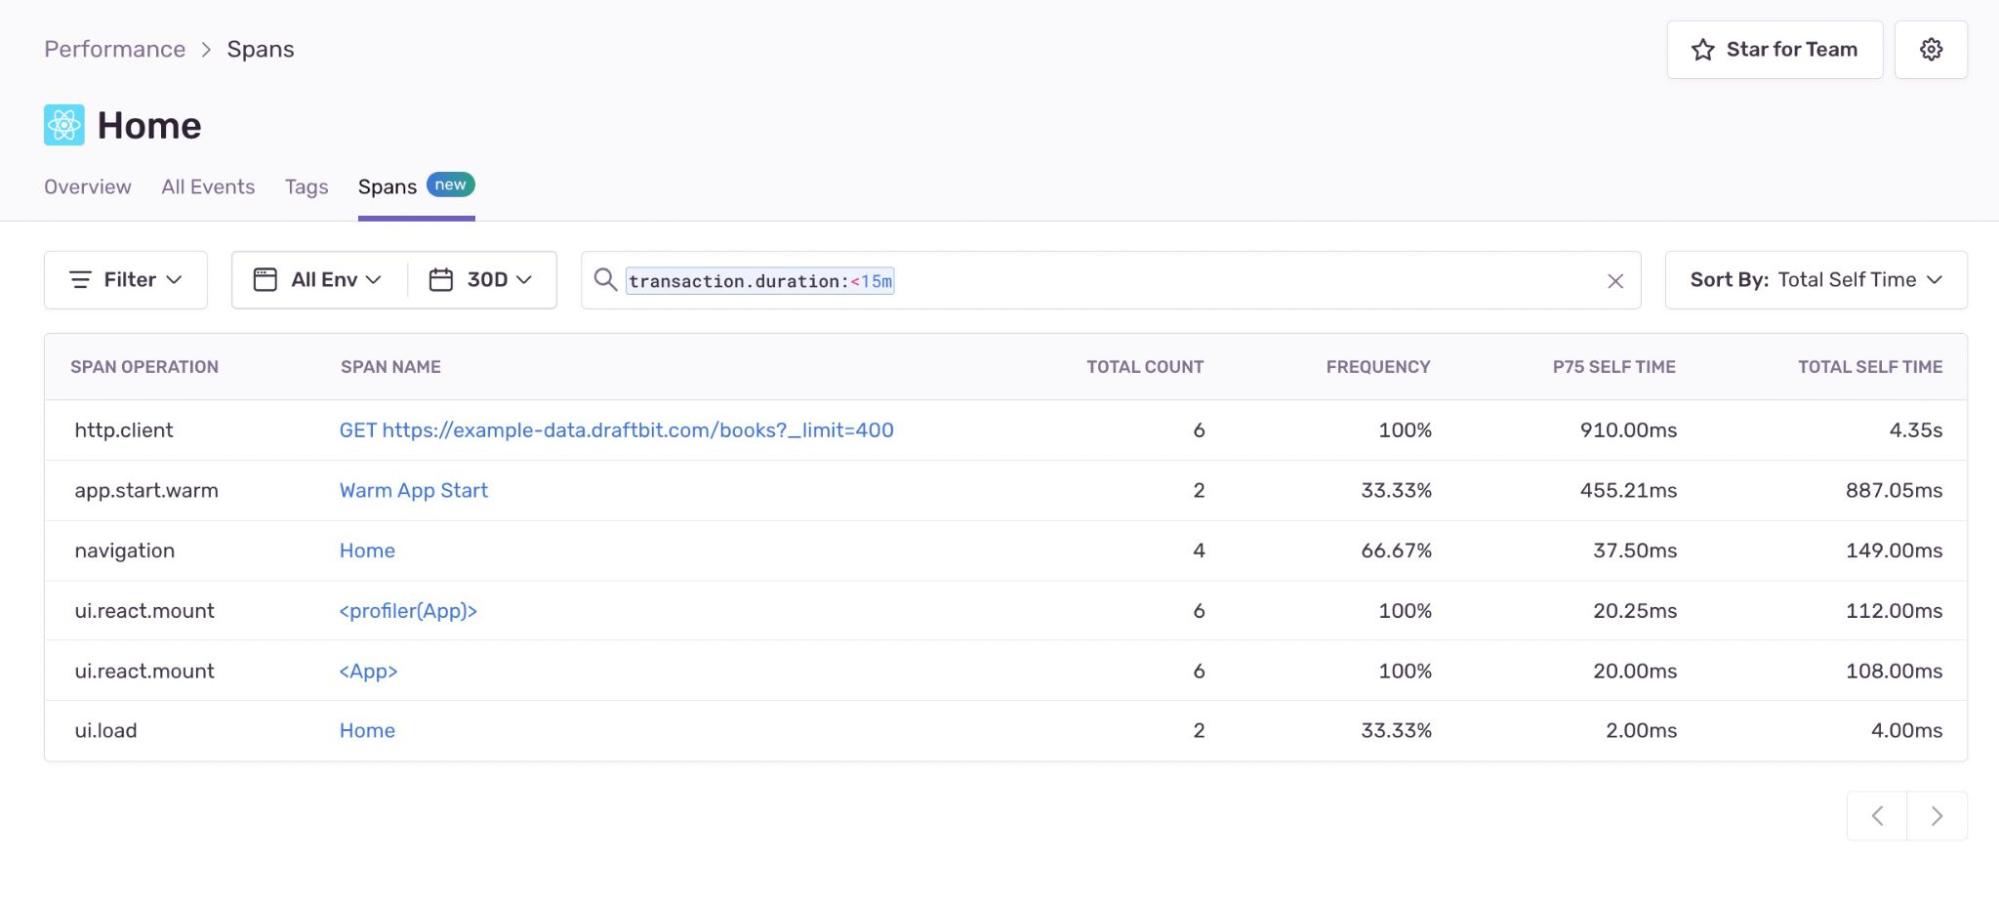Clear the search query using the X icon

click(x=1615, y=280)
